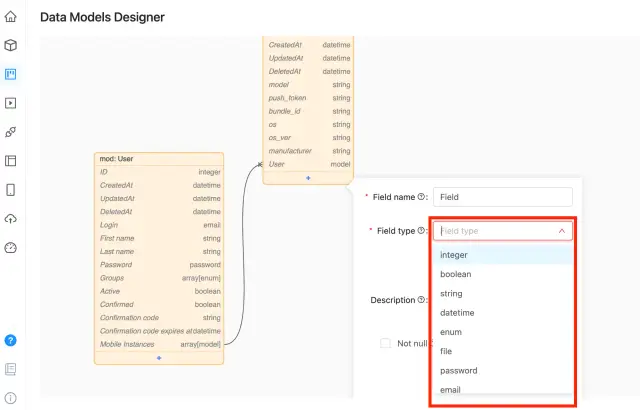Click the Mobile Instances field row
This screenshot has height=410, width=640.
pos(158,344)
